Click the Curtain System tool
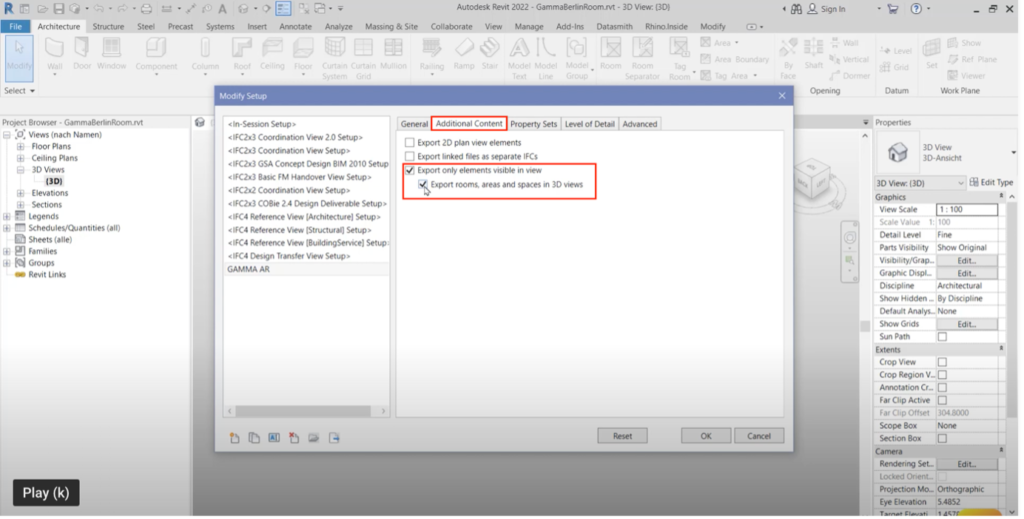The height and width of the screenshot is (519, 1024). click(334, 58)
